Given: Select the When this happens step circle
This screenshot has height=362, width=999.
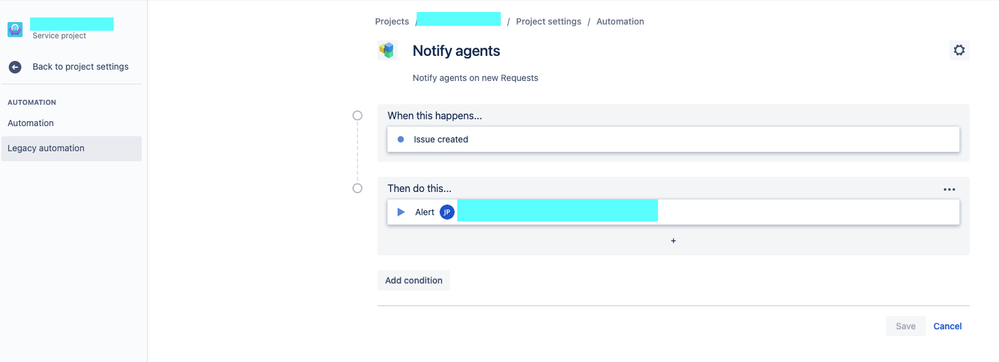Looking at the screenshot, I should pyautogui.click(x=357, y=115).
